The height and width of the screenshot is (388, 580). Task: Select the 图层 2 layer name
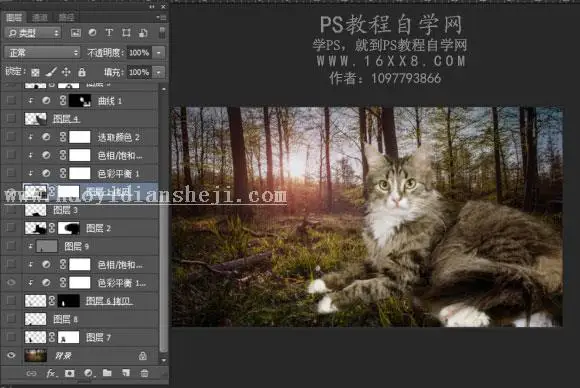[x=98, y=228]
